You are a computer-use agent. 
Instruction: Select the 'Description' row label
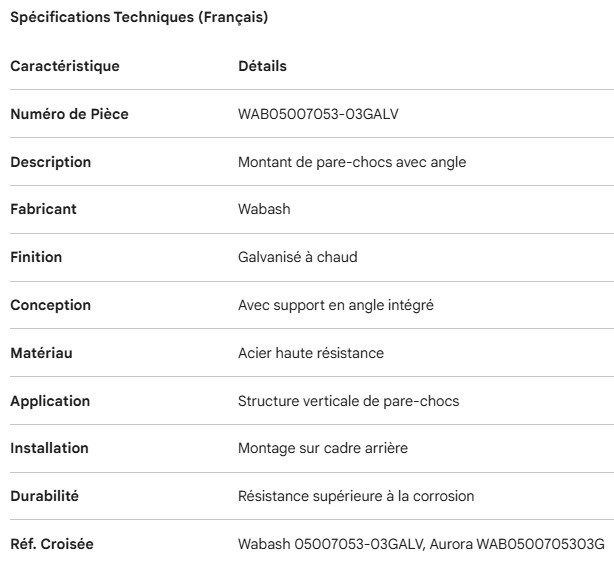(x=50, y=162)
